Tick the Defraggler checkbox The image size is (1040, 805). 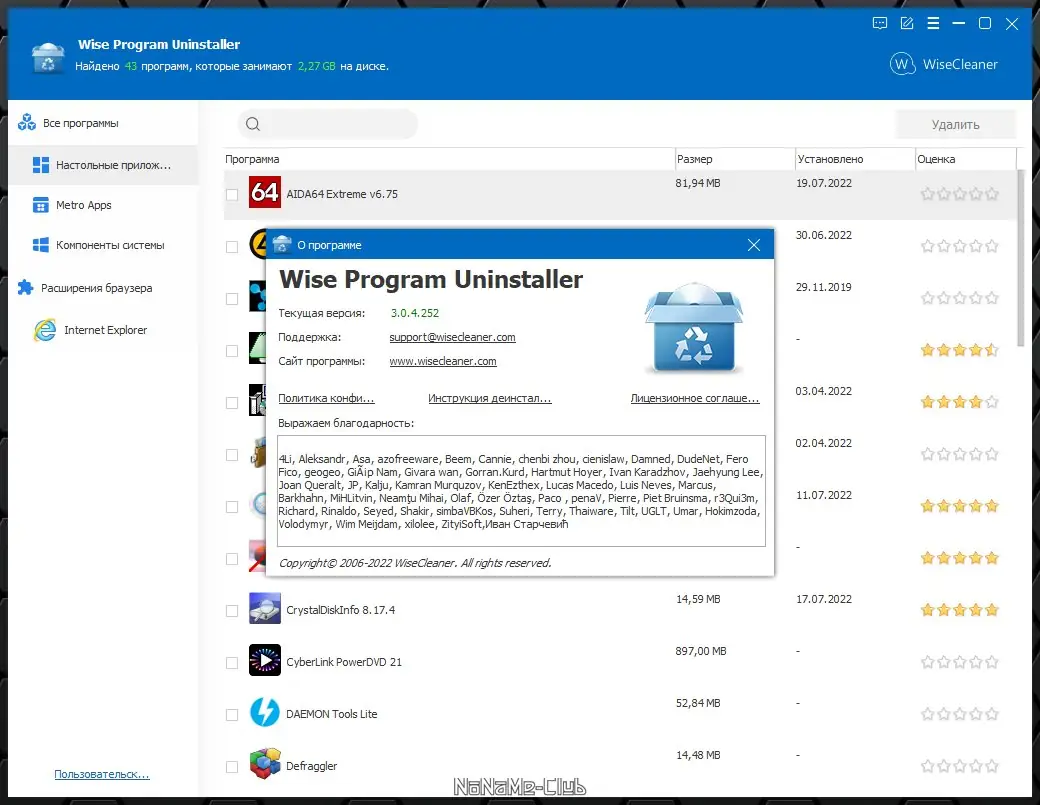[231, 767]
